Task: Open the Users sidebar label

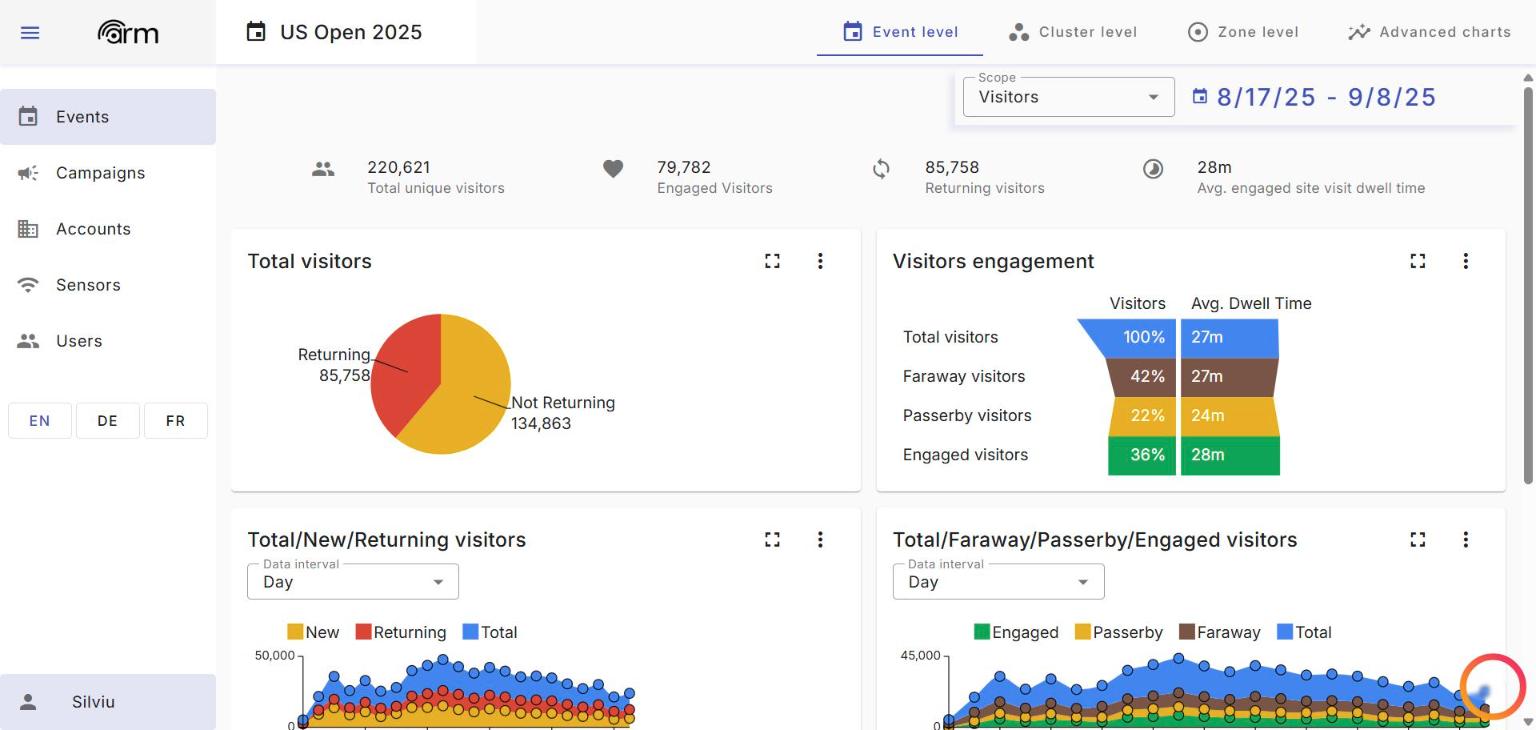Action: (79, 341)
